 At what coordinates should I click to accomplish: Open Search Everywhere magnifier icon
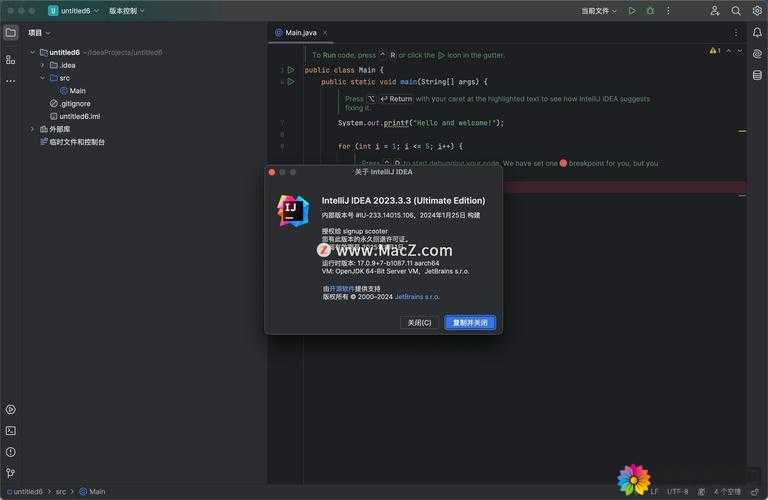click(736, 11)
